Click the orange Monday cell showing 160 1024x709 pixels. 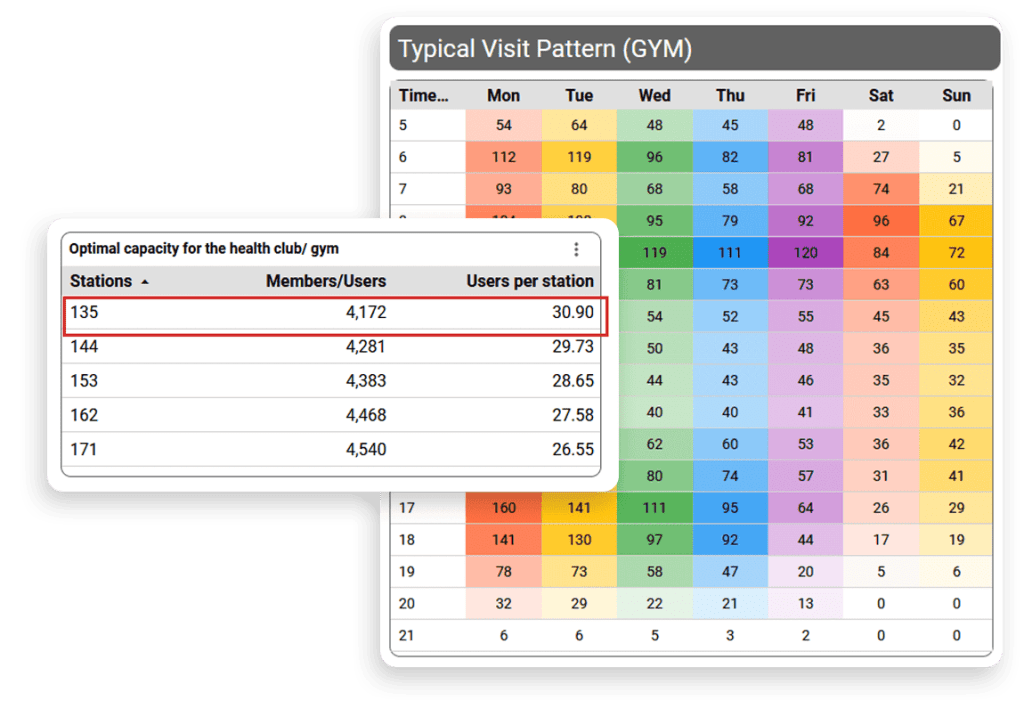[503, 508]
